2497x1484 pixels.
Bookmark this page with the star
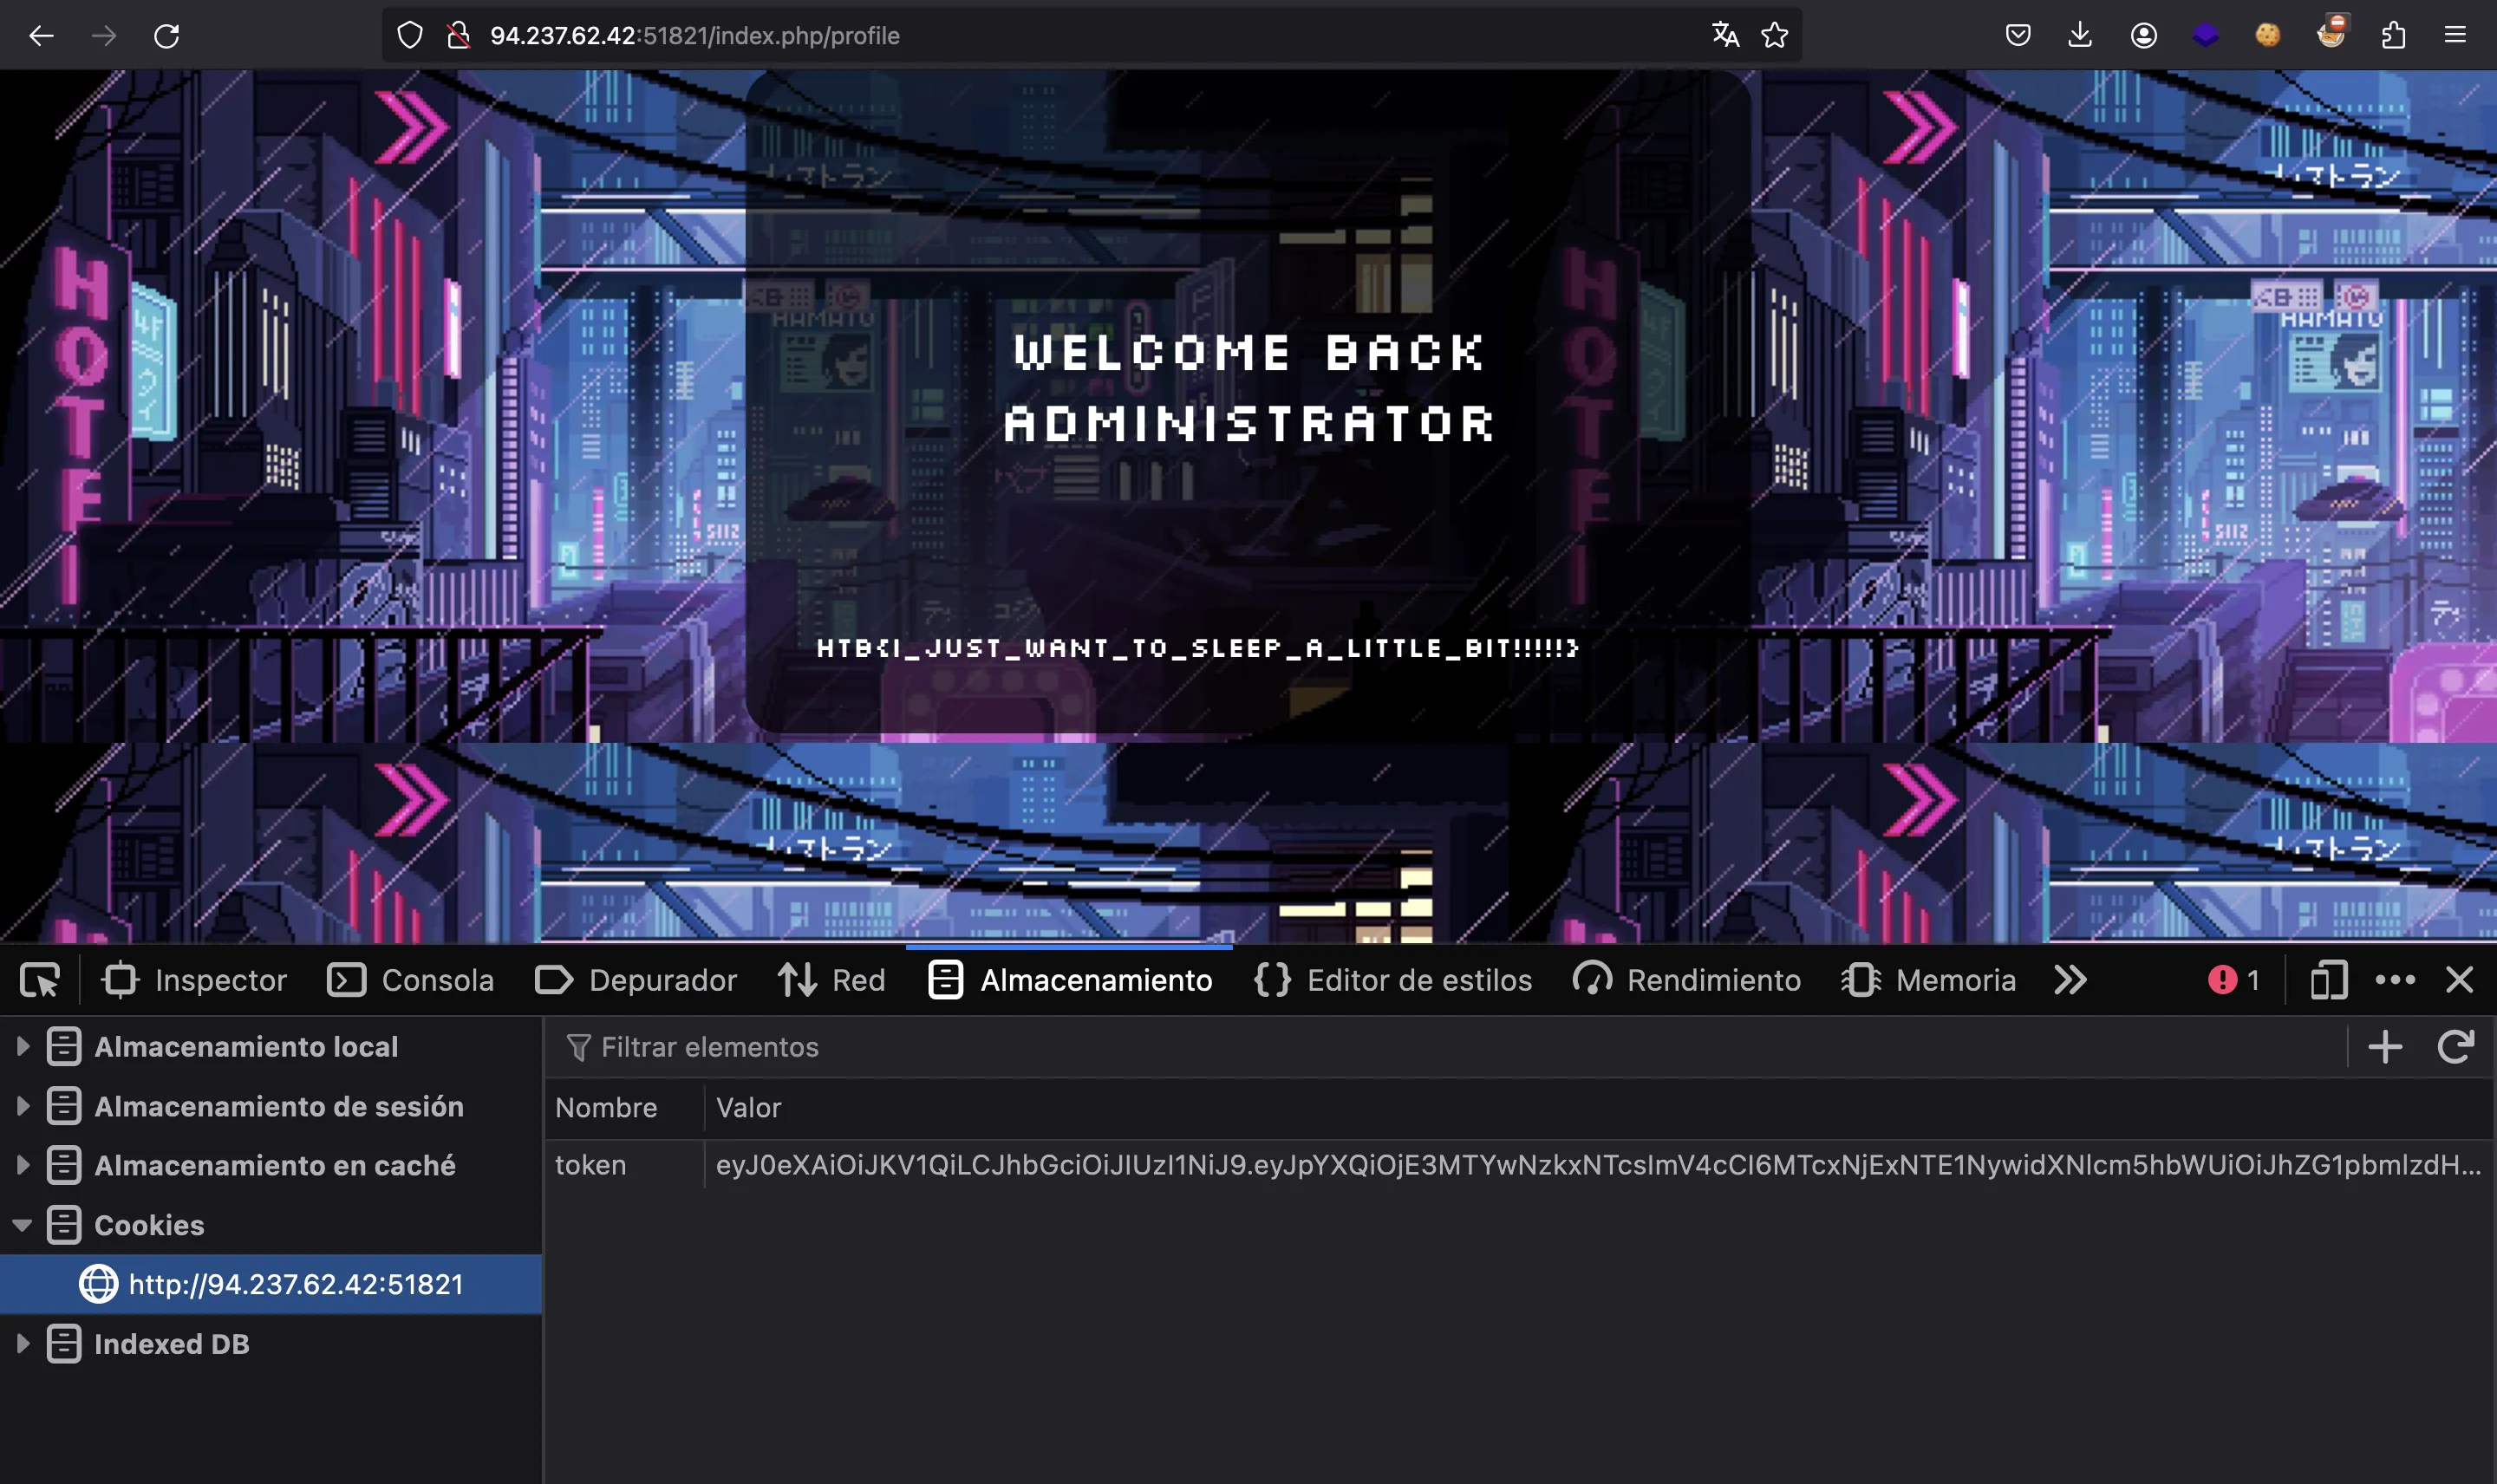1775,36
